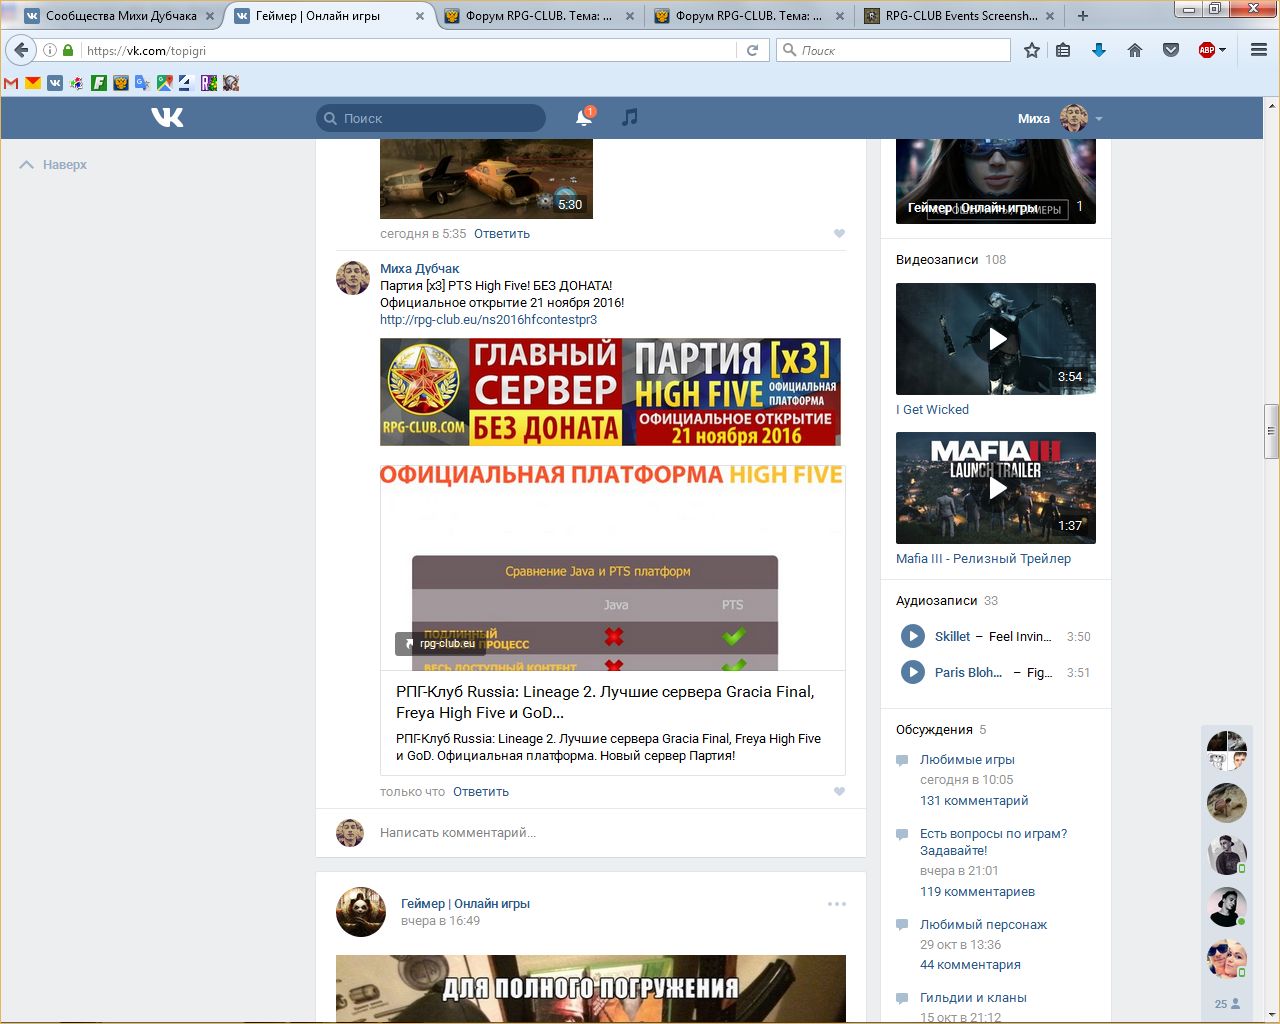This screenshot has height=1024, width=1280.
Task: Open the rpg-club.eu contest link
Action: tap(488, 320)
